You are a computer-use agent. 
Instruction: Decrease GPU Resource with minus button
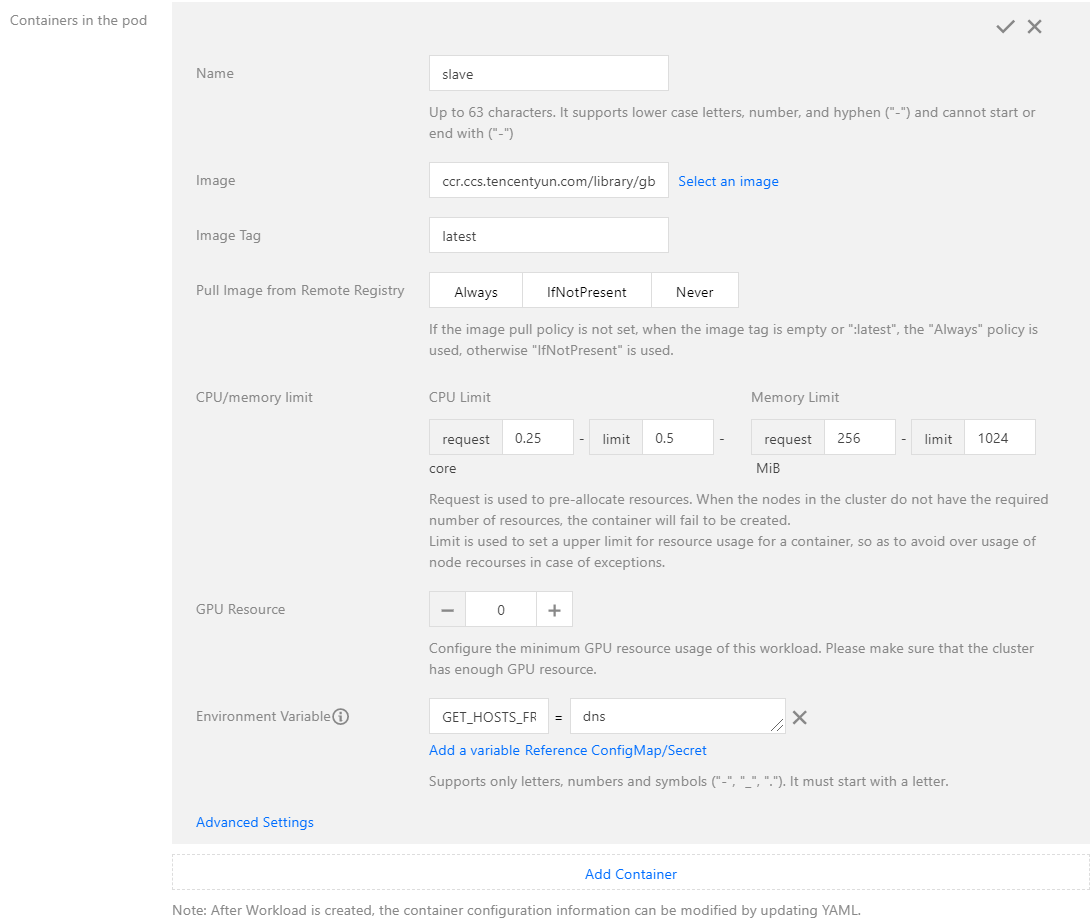click(447, 610)
